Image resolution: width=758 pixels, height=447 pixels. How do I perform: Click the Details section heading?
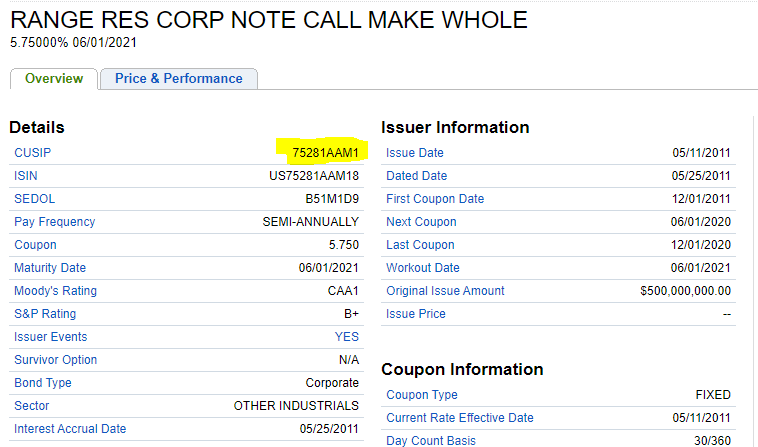[37, 128]
